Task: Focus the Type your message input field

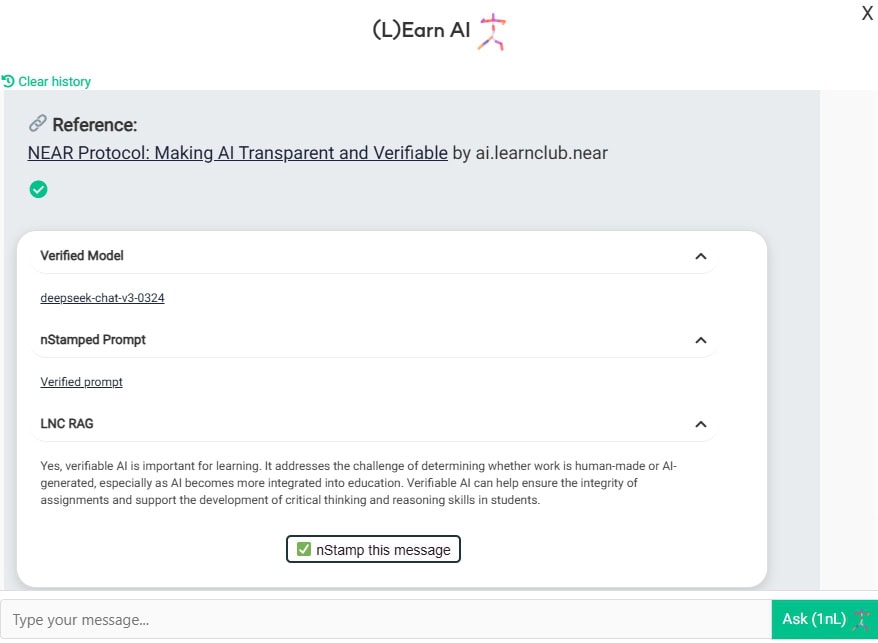Action: pyautogui.click(x=385, y=620)
